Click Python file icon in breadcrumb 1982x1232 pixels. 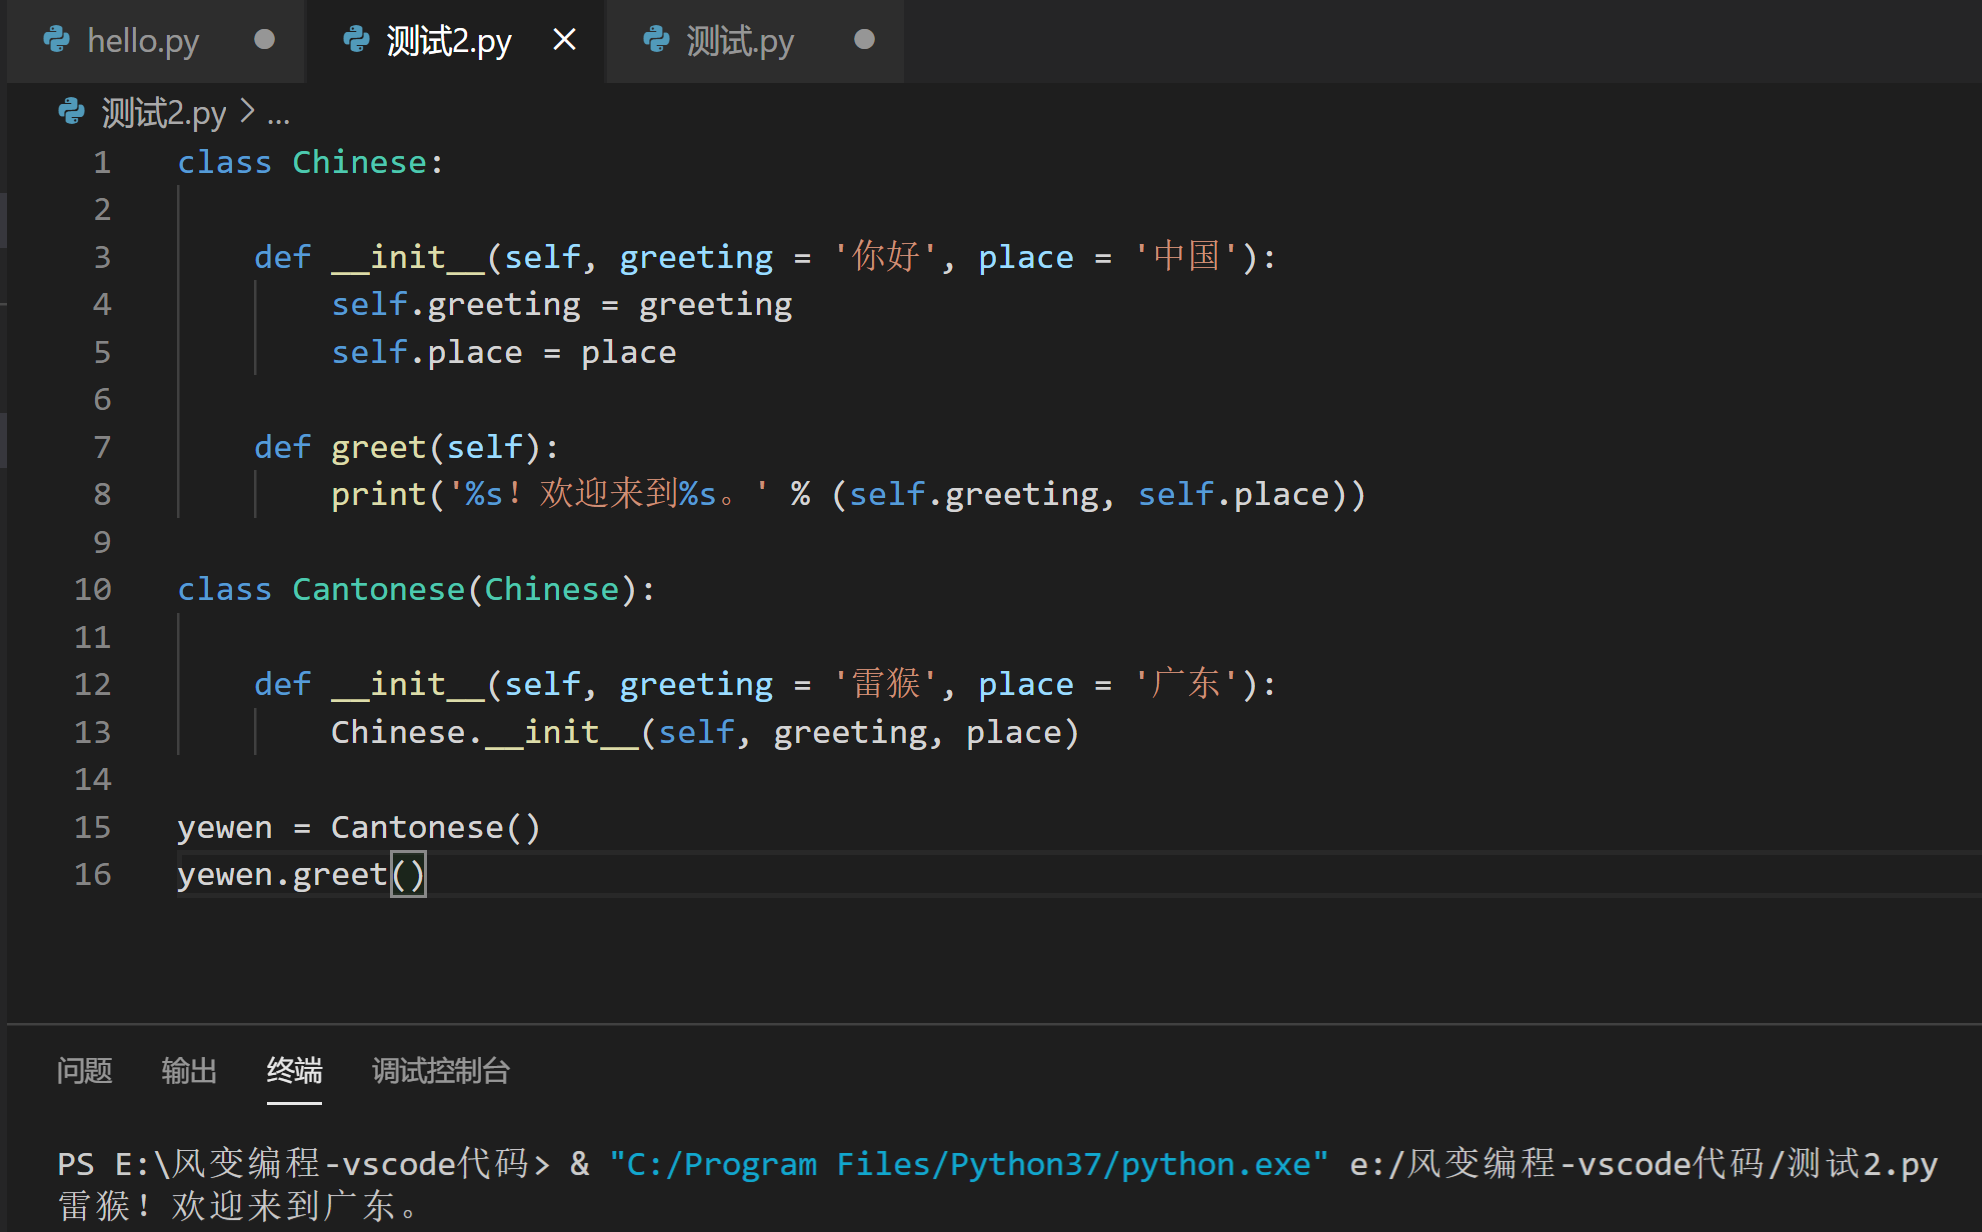72,112
